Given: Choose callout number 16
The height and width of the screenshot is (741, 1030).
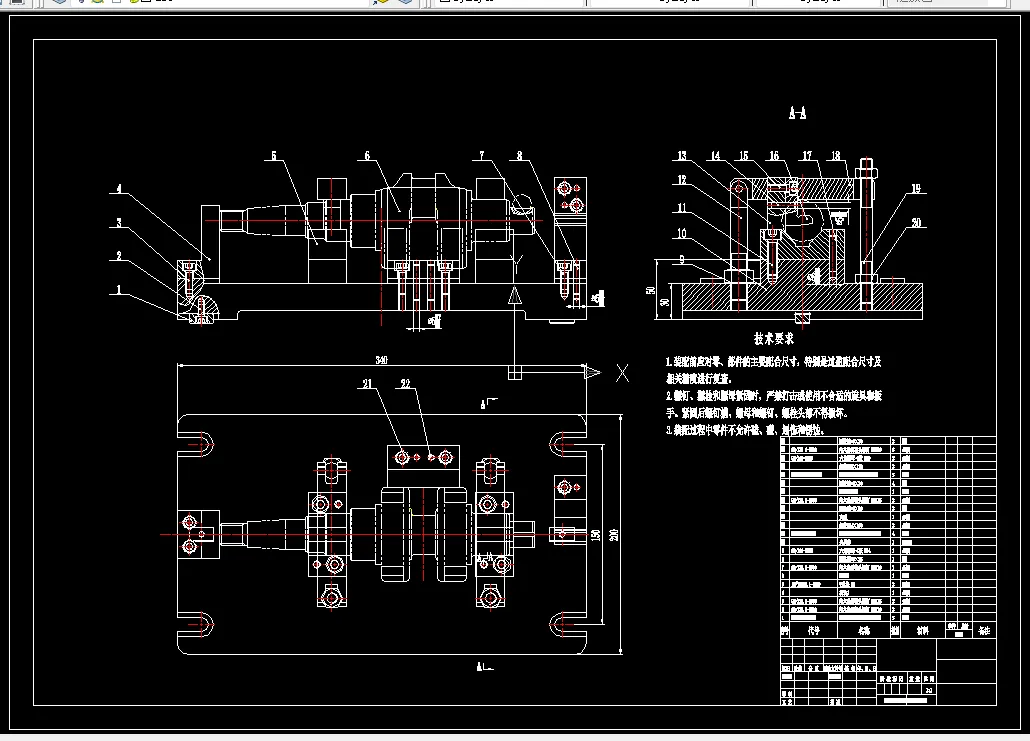Looking at the screenshot, I should coord(774,156).
